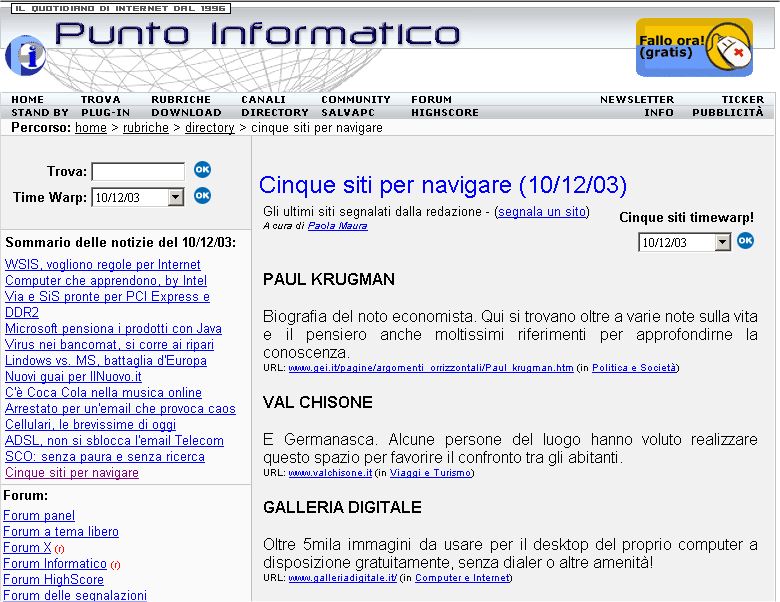This screenshot has width=780, height=602.
Task: Open 'Lindows vs. MS, battaglia d'Europa'
Action: pos(106,360)
